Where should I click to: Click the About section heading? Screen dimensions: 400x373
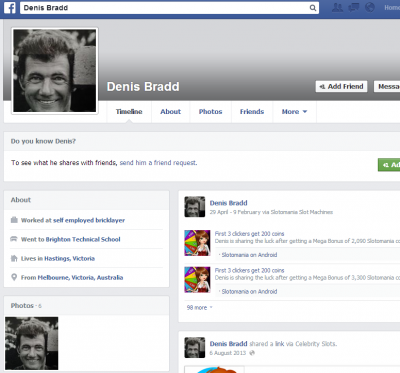pyautogui.click(x=21, y=200)
